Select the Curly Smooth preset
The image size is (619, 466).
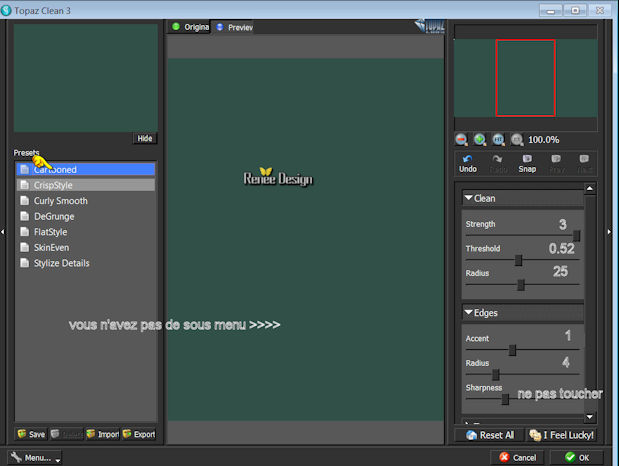(86, 201)
